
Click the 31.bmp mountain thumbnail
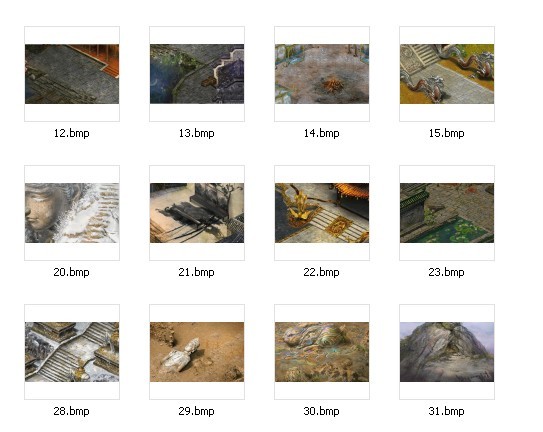(447, 352)
